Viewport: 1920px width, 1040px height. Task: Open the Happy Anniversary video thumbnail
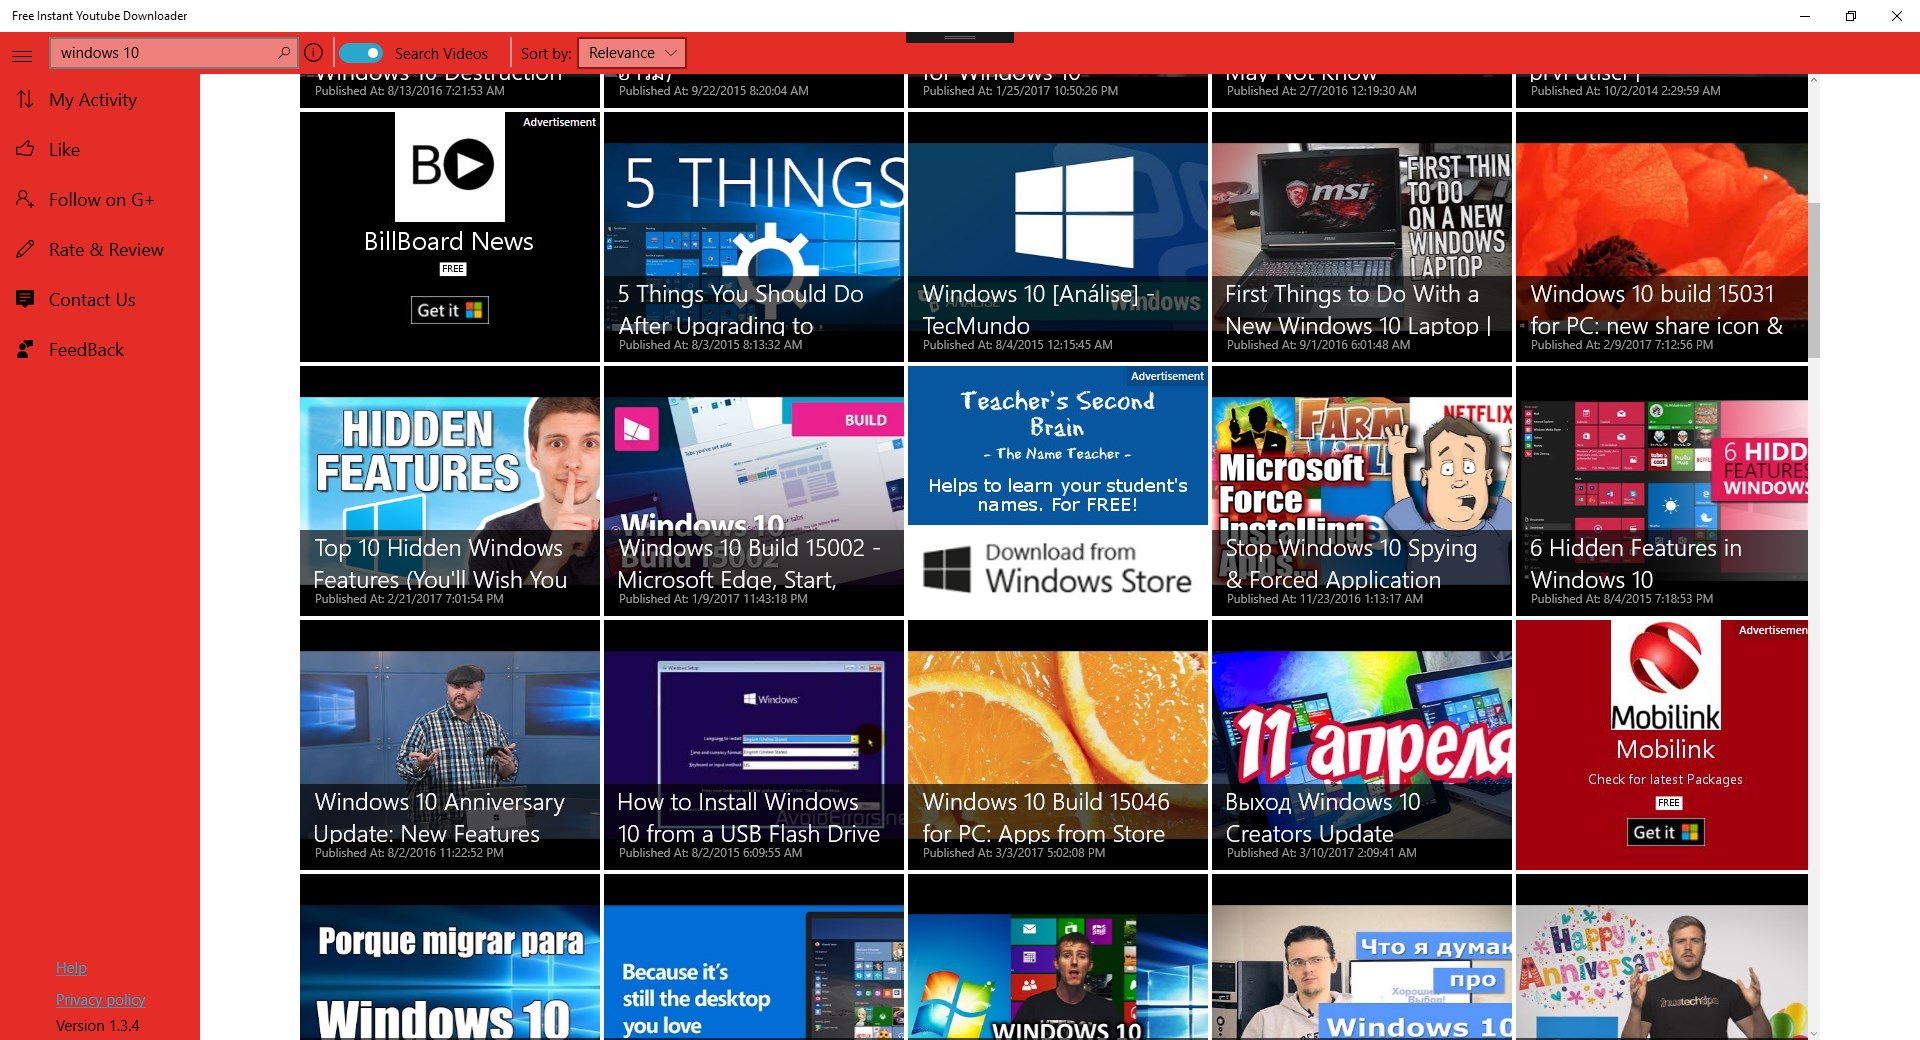[1662, 957]
